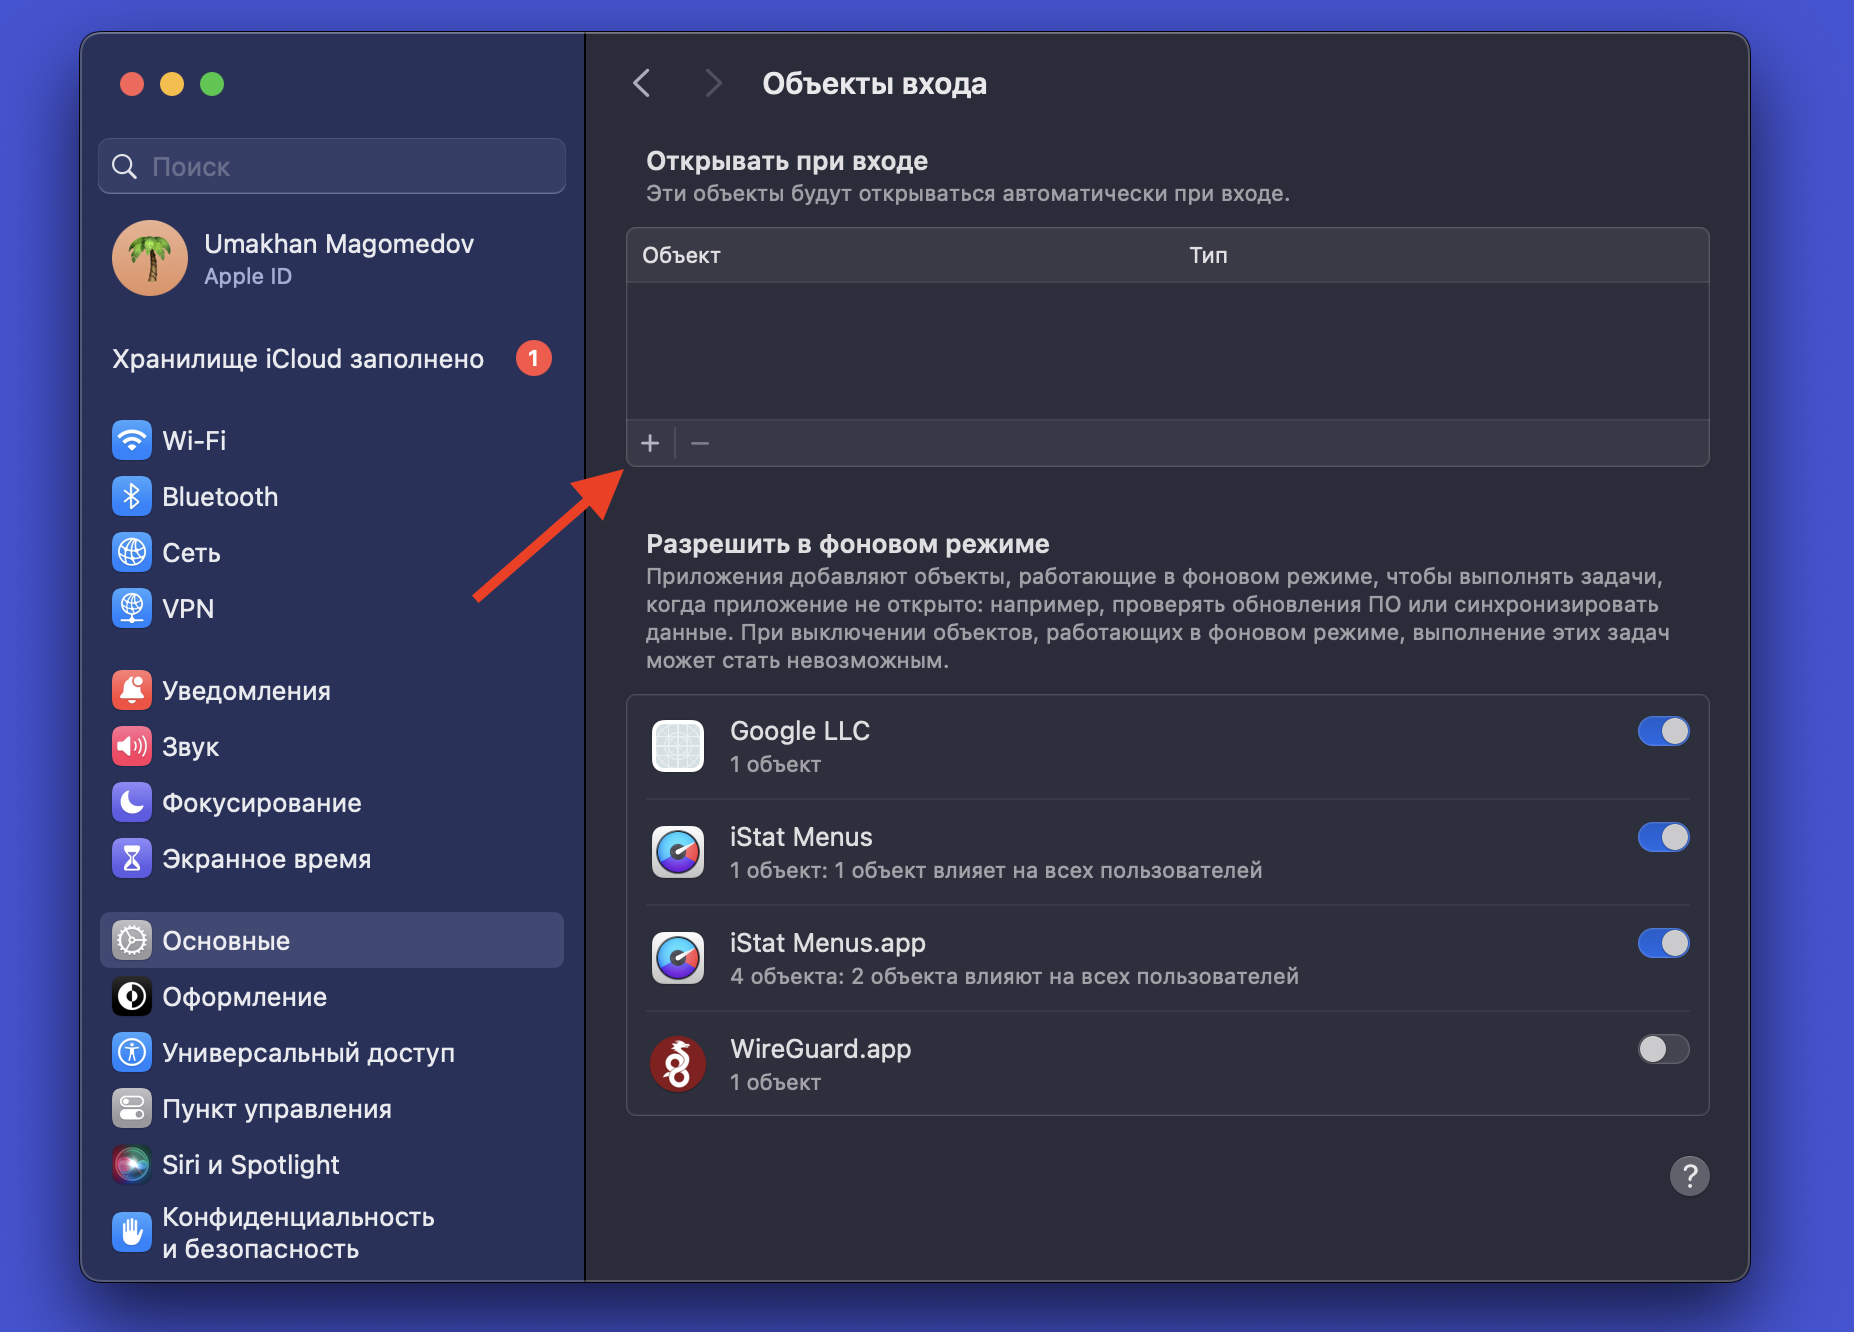Go back with the left chevron
1854x1332 pixels.
[642, 83]
